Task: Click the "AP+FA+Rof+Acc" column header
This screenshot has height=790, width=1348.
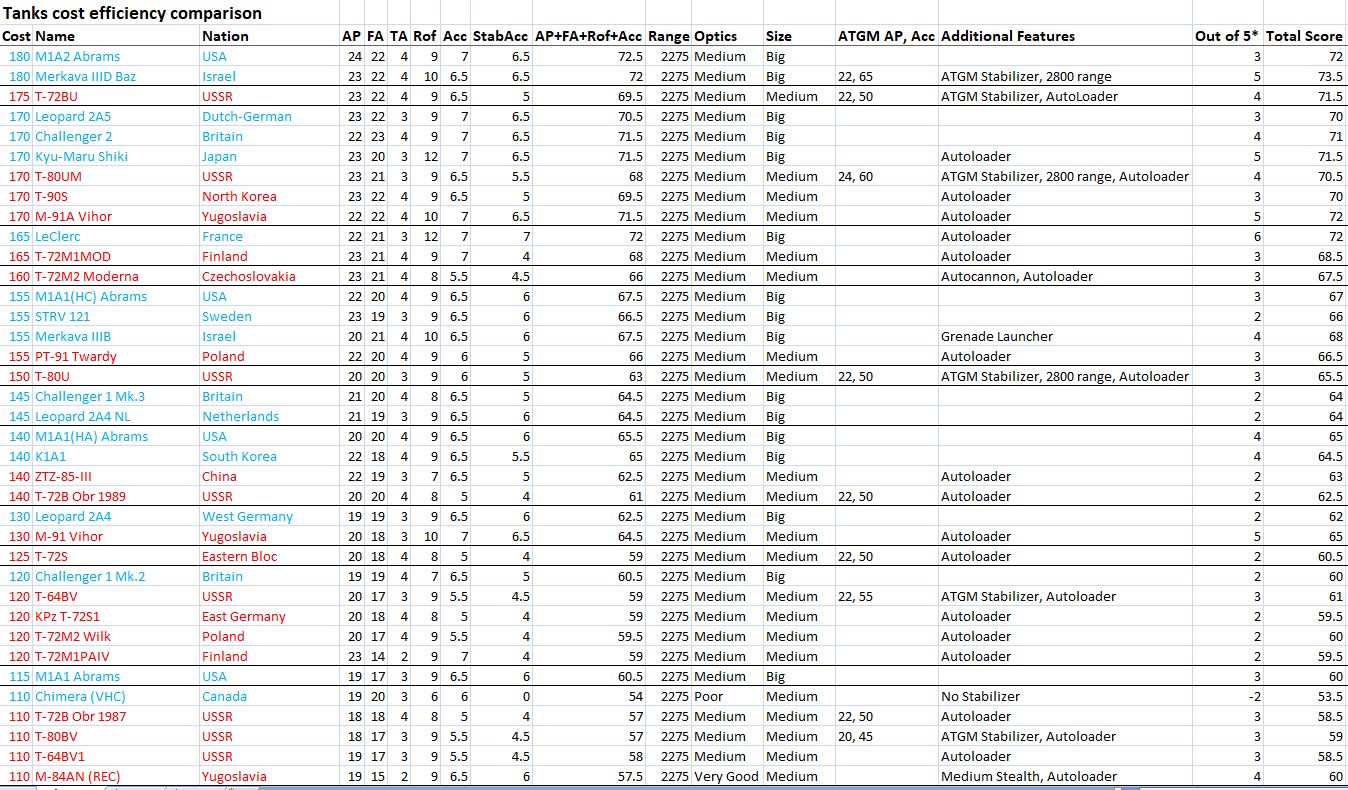Action: 589,36
